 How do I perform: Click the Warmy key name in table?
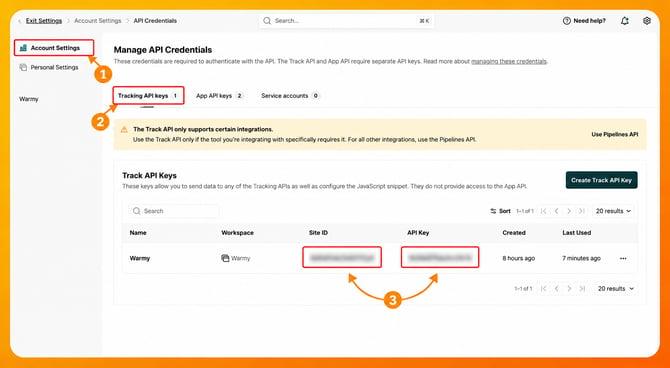(x=140, y=258)
